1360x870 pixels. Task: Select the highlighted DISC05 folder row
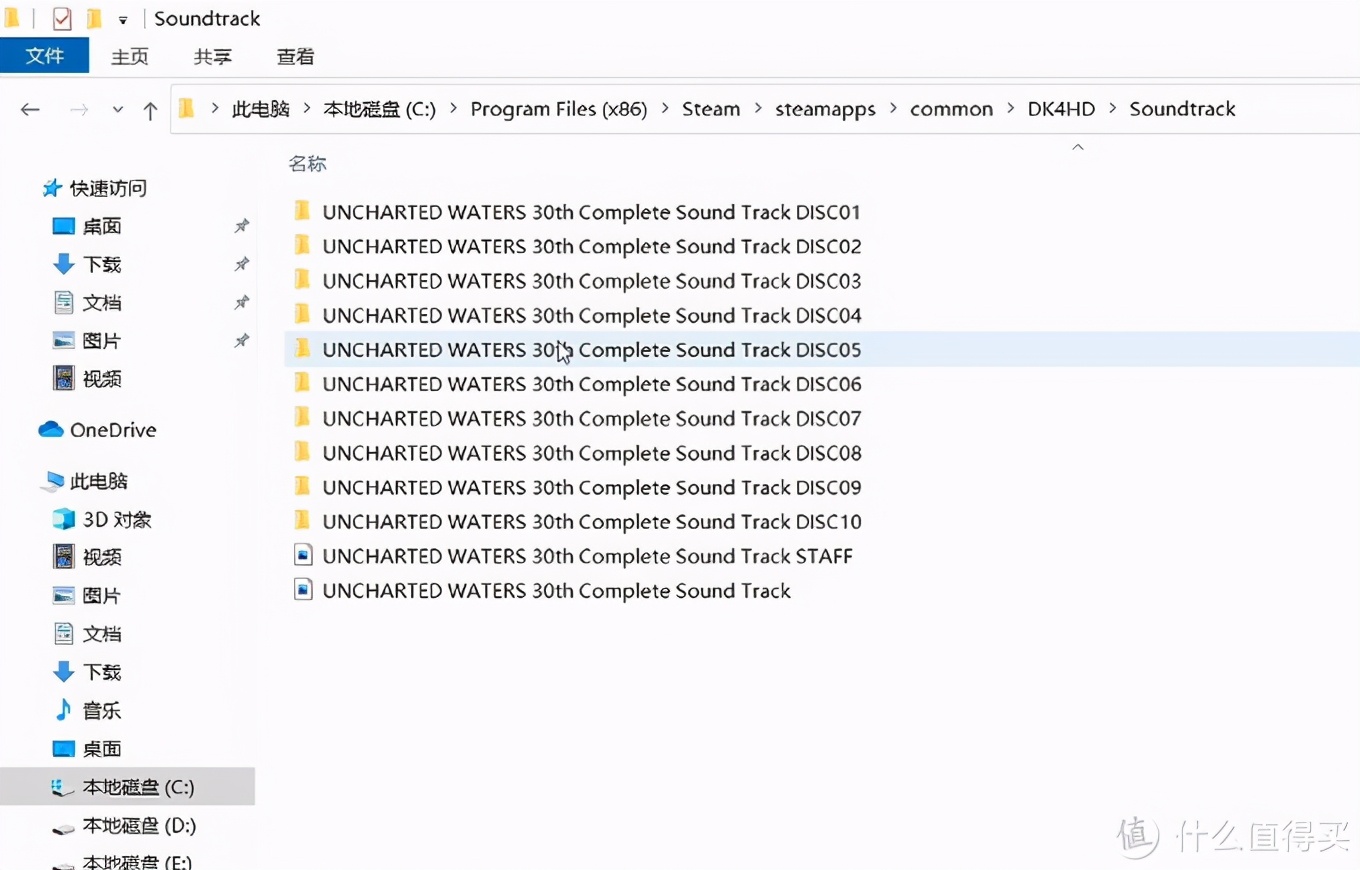pos(822,349)
